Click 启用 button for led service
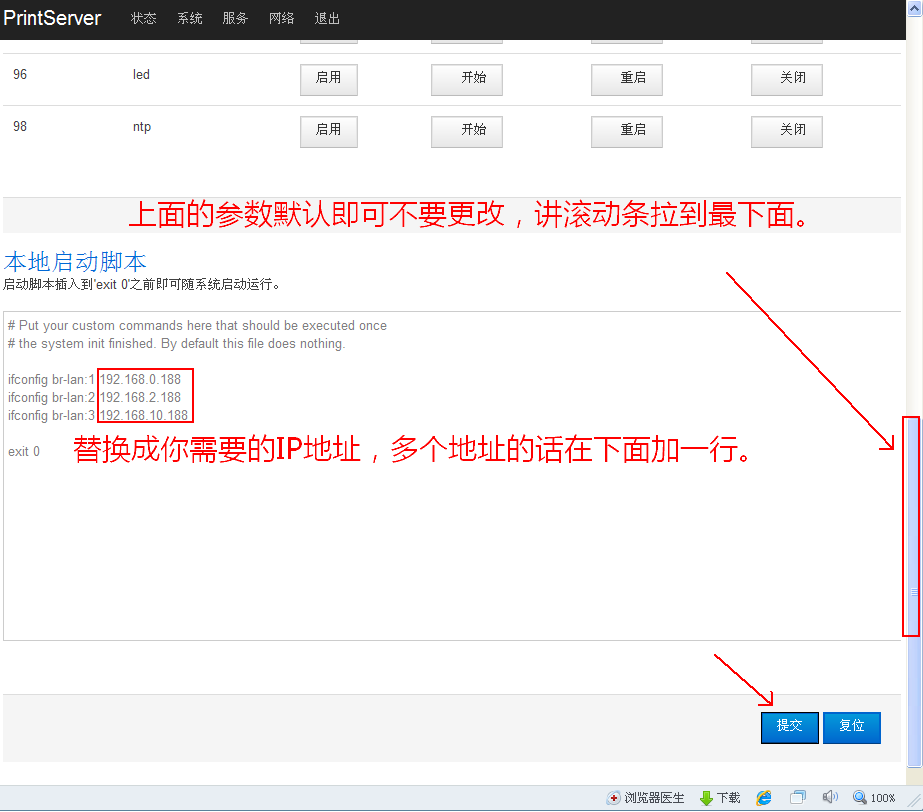Image resolution: width=923 pixels, height=812 pixels. click(328, 79)
